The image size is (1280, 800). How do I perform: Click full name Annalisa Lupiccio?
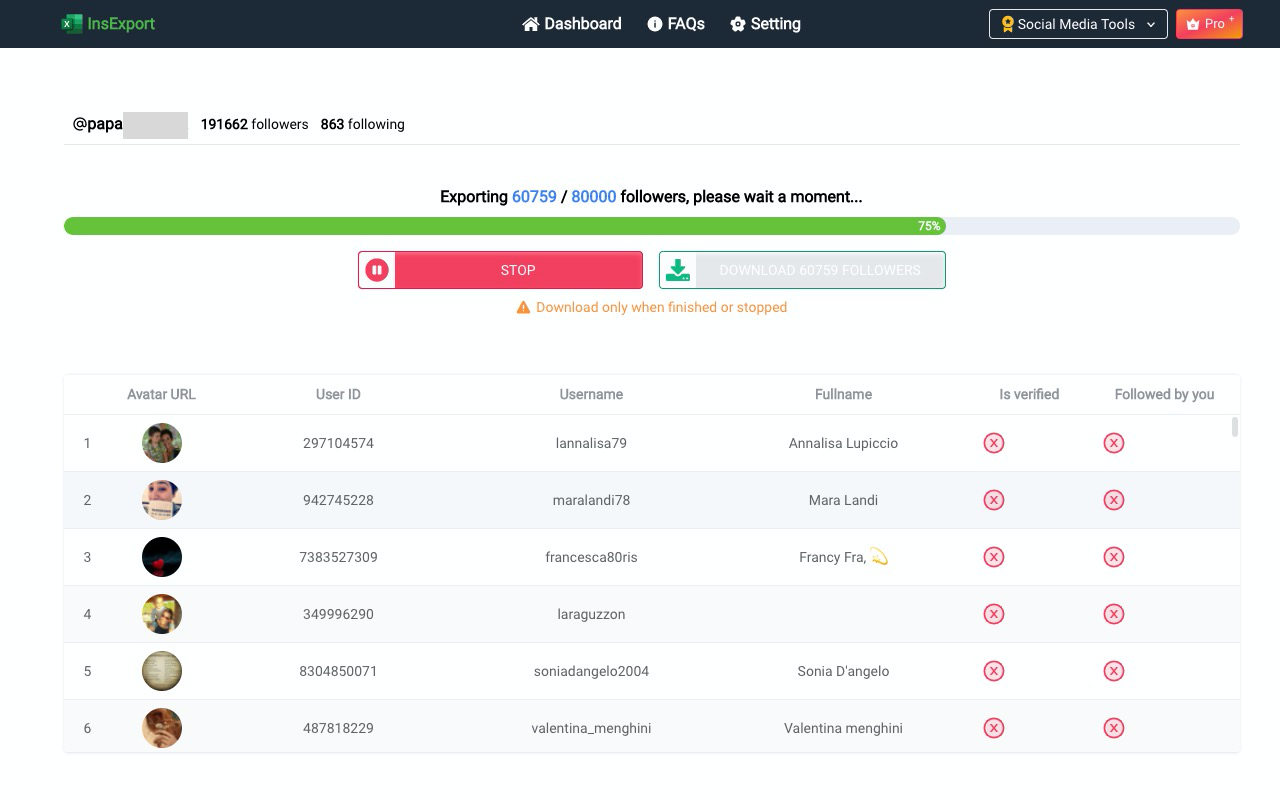[843, 443]
